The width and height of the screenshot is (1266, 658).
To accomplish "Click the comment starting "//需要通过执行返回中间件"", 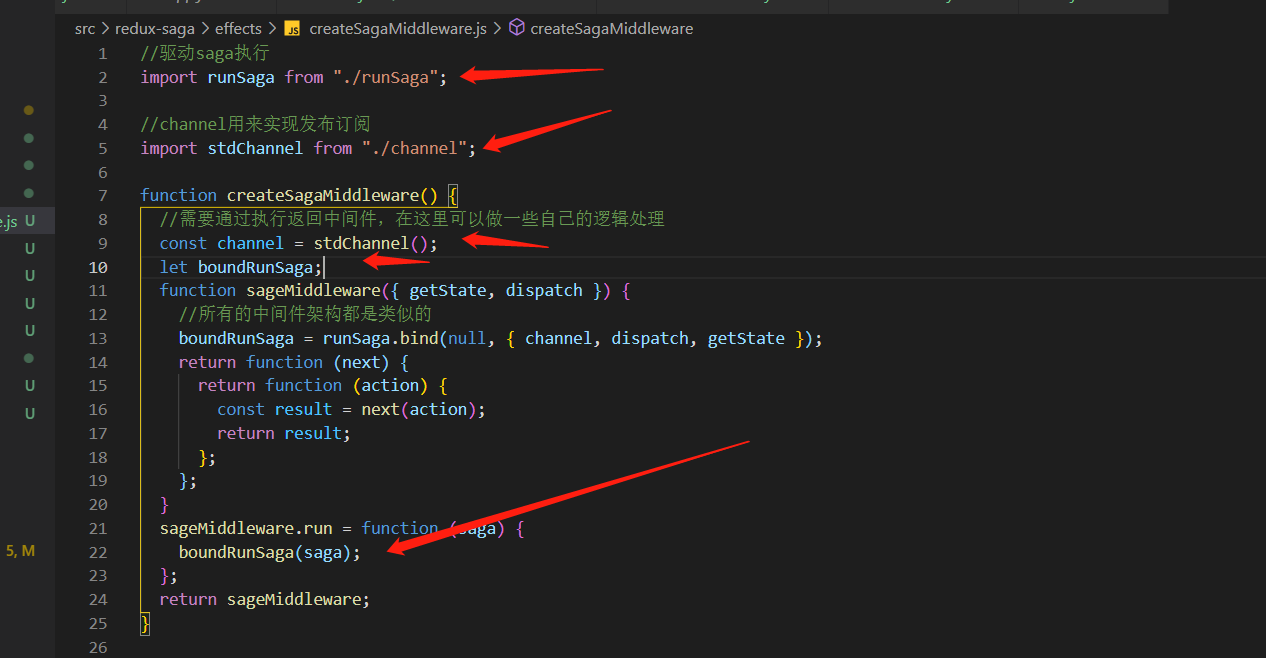I will coord(412,219).
